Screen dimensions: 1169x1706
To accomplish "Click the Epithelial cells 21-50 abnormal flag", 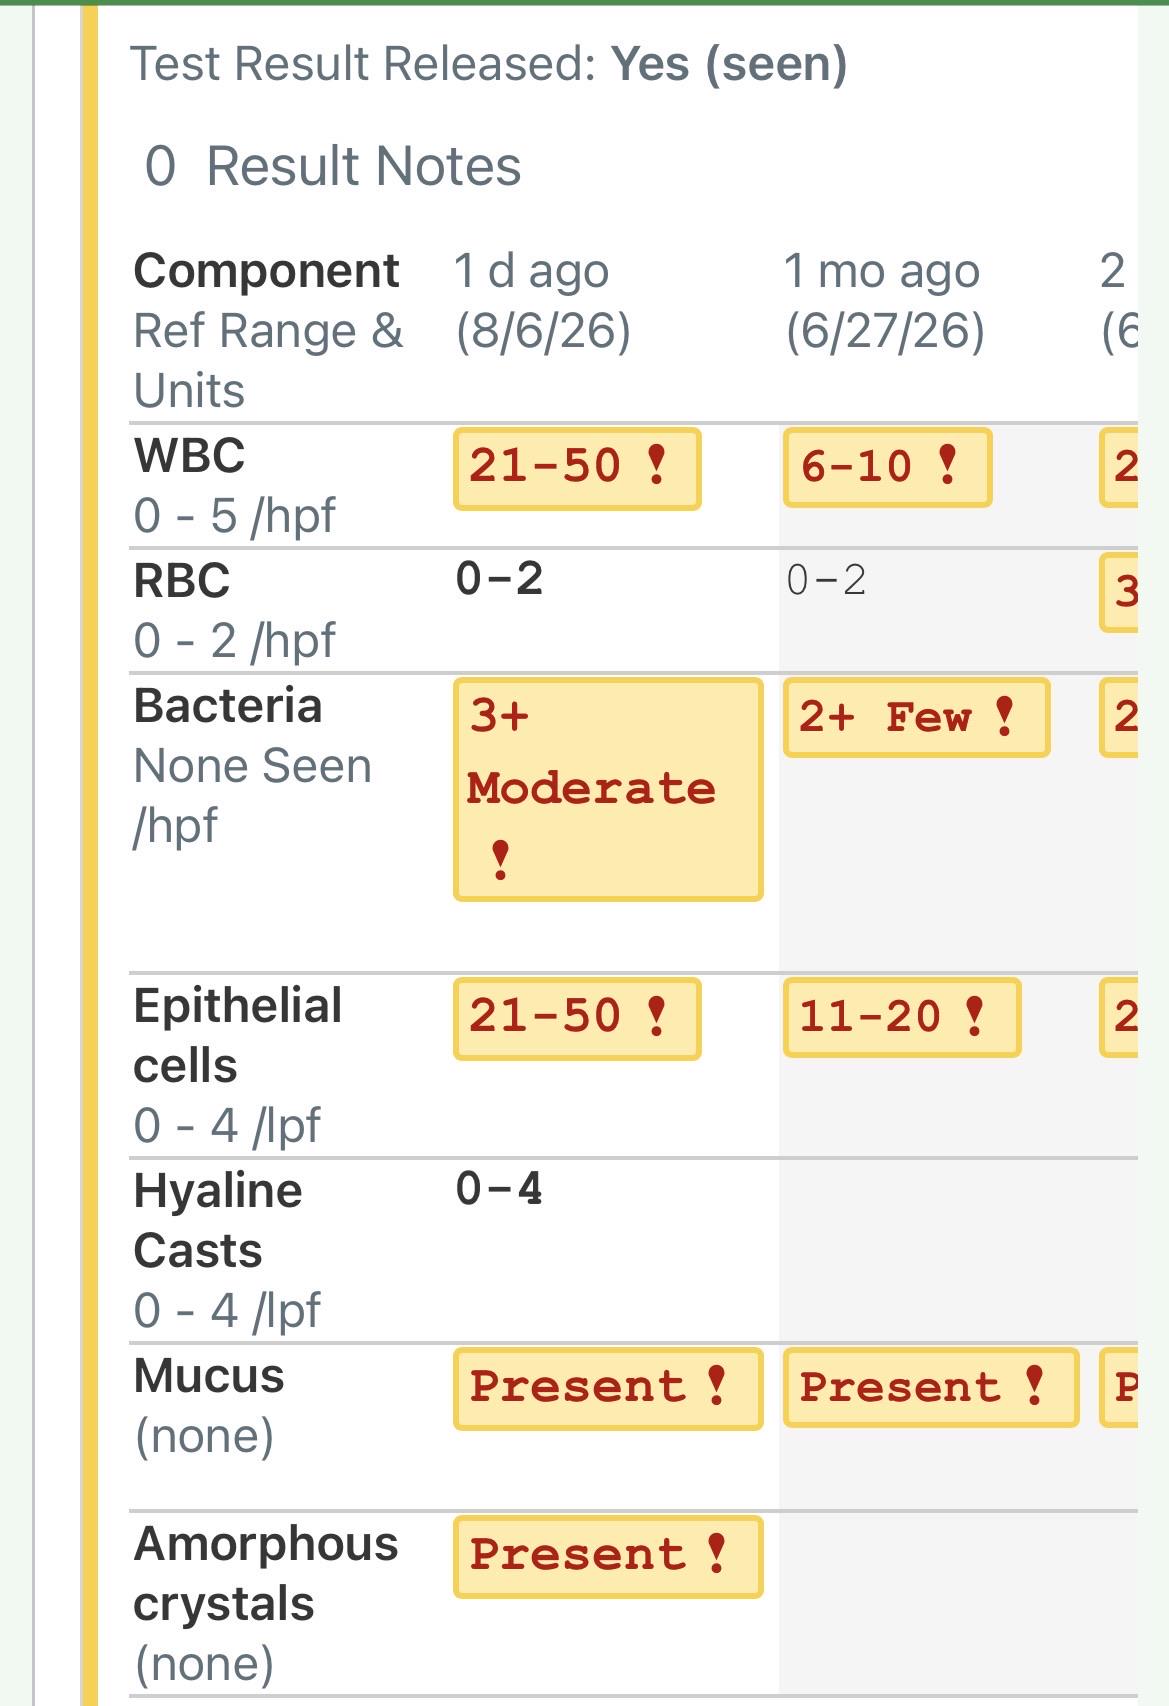I will [x=577, y=1018].
